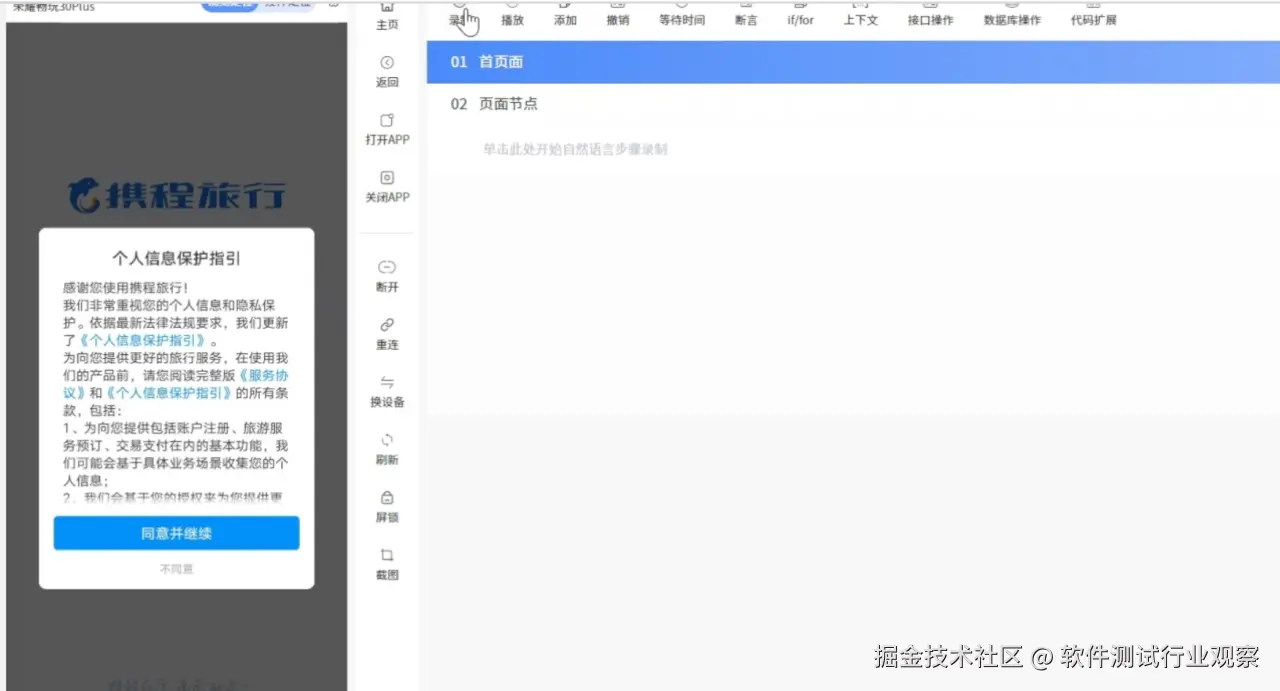
Task: Click the 等待时间 wait time toolbar button
Action: 682,14
